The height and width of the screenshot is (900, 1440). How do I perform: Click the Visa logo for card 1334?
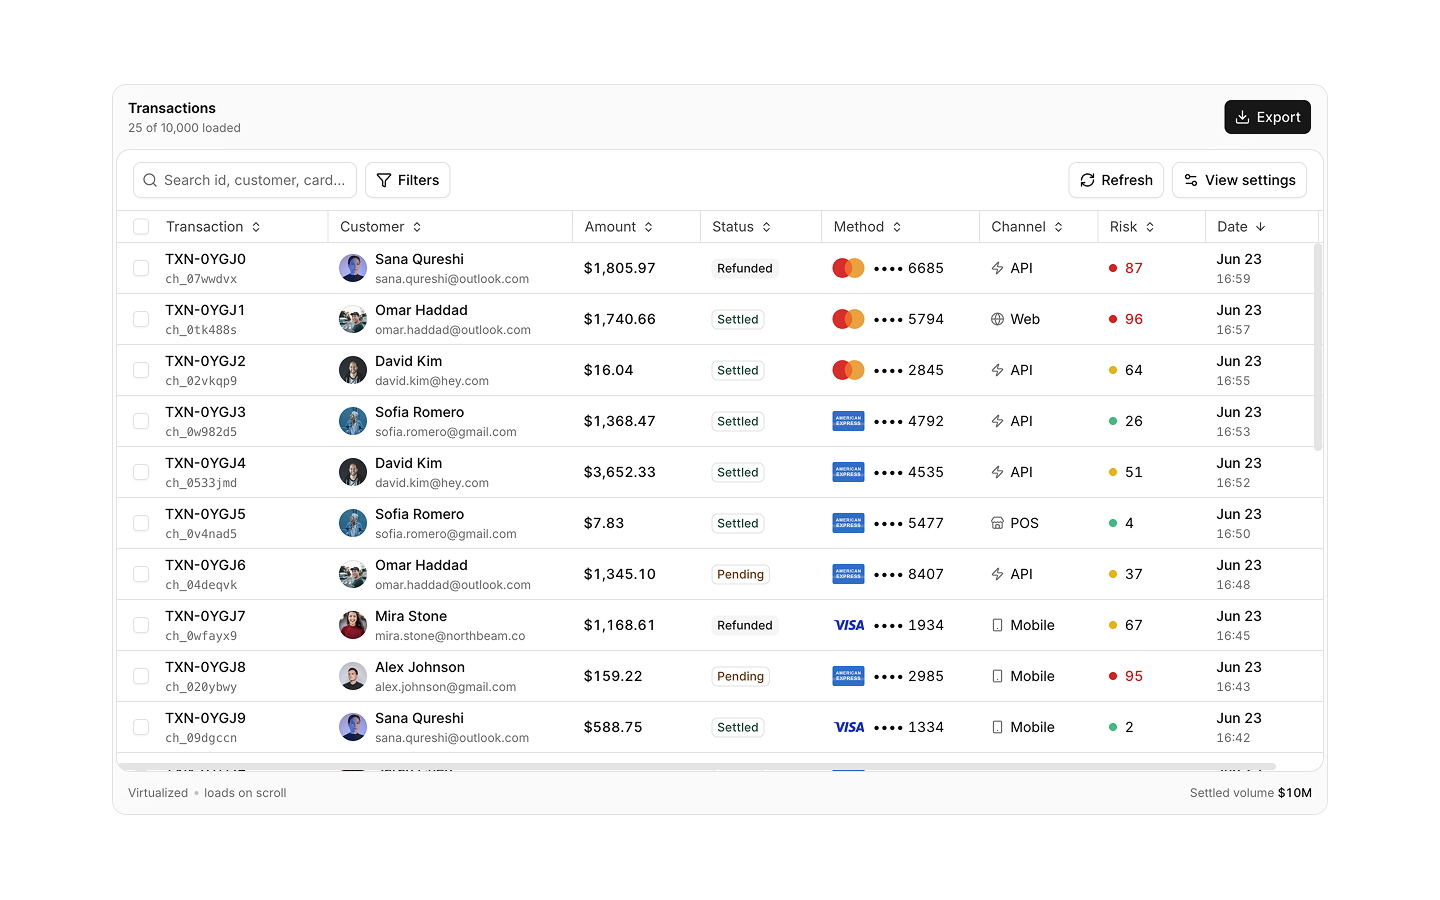pos(849,727)
